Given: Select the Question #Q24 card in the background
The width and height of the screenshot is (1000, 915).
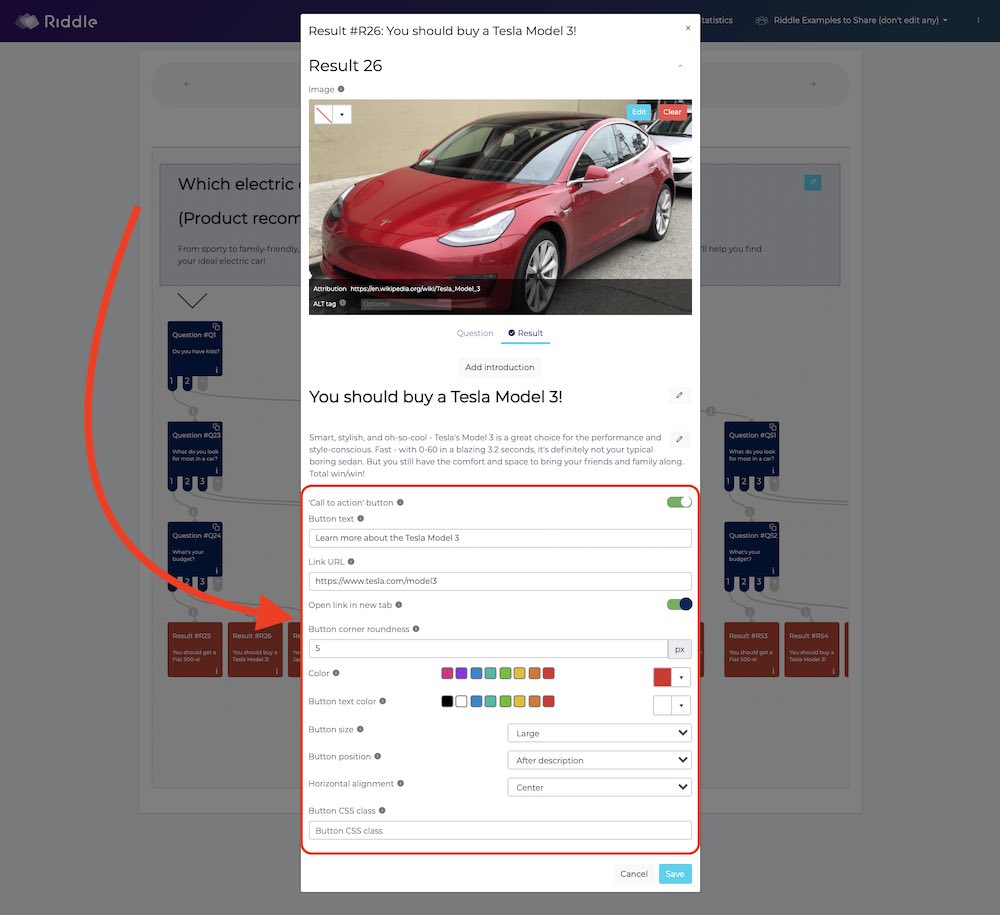Looking at the screenshot, I should 195,549.
